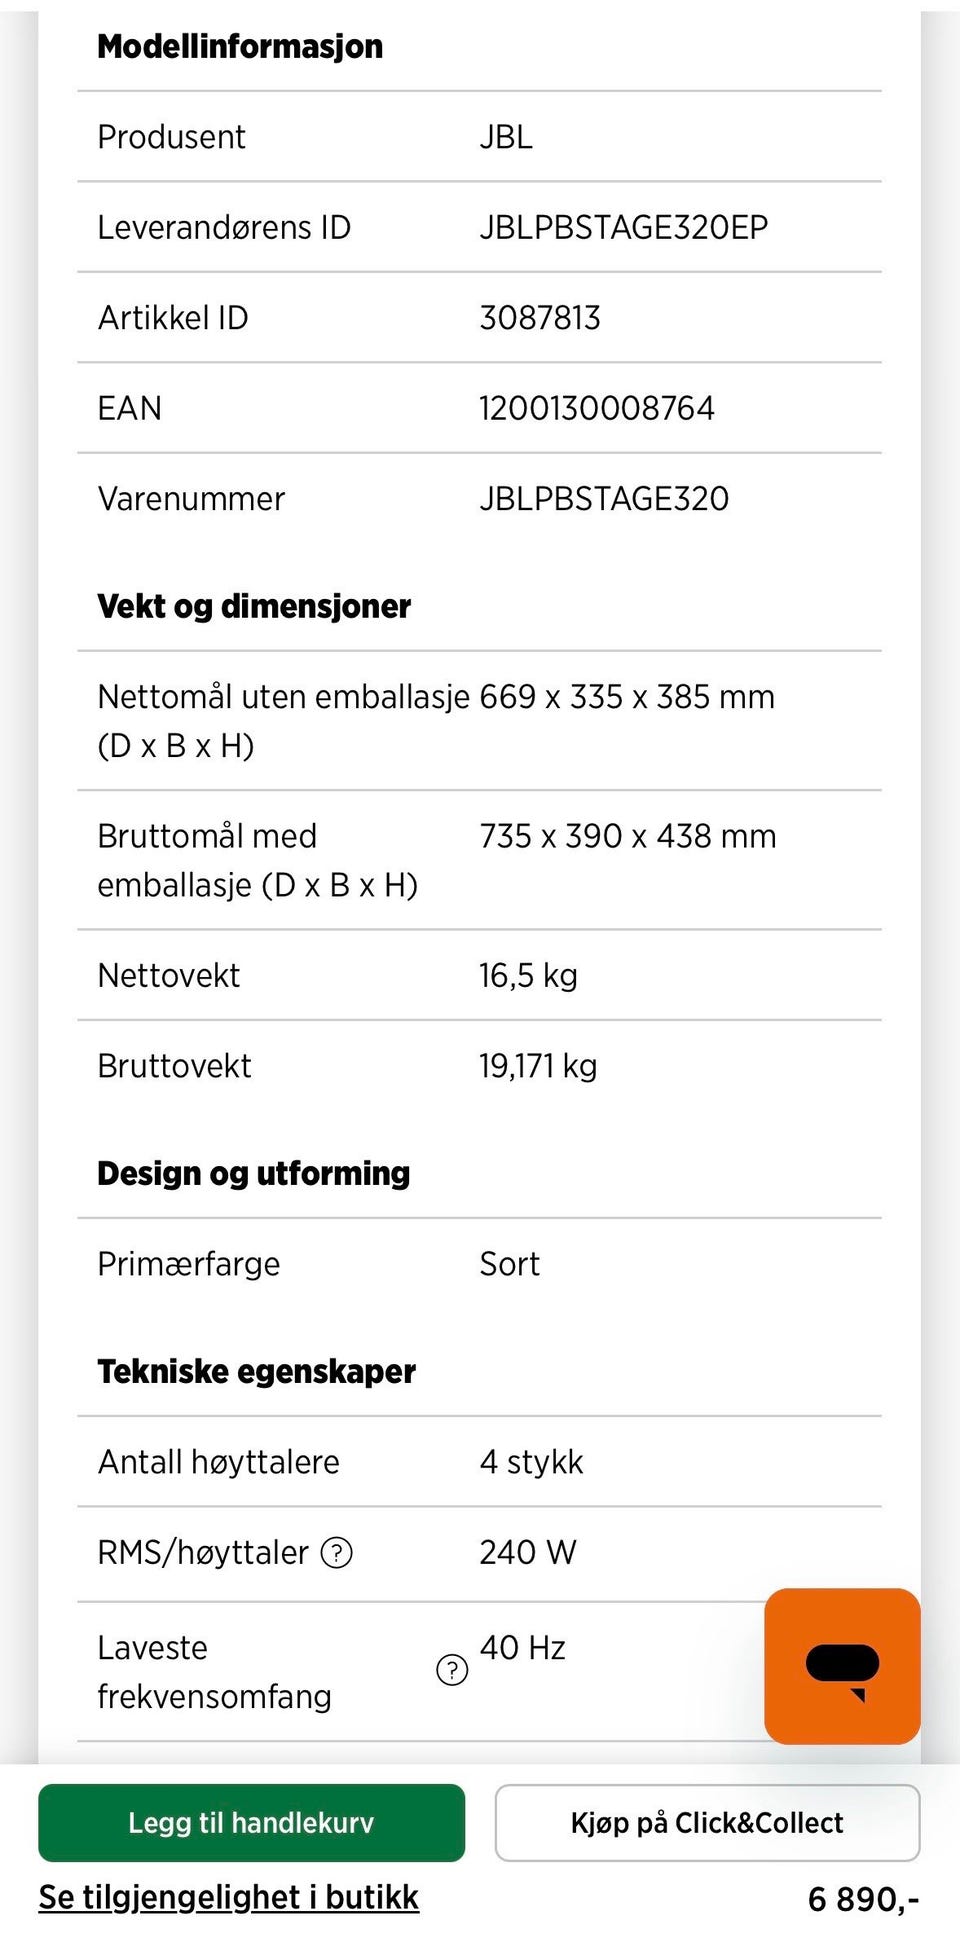Click the Tekniske egenskaper heading
This screenshot has height=1942, width=960.
[x=256, y=1371]
